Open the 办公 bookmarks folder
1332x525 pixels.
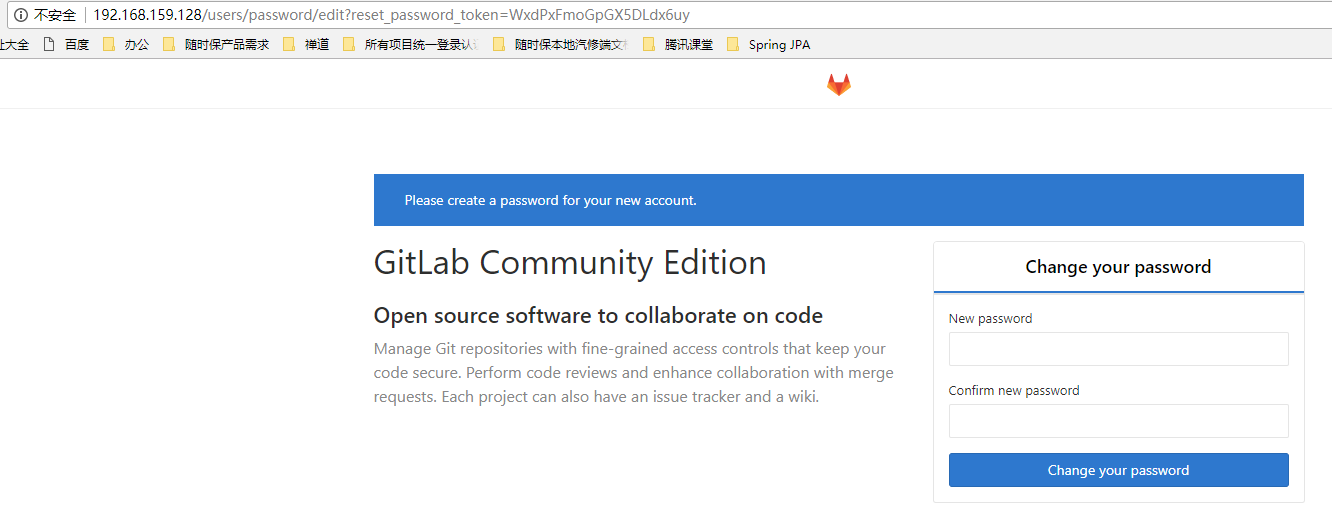pyautogui.click(x=126, y=44)
